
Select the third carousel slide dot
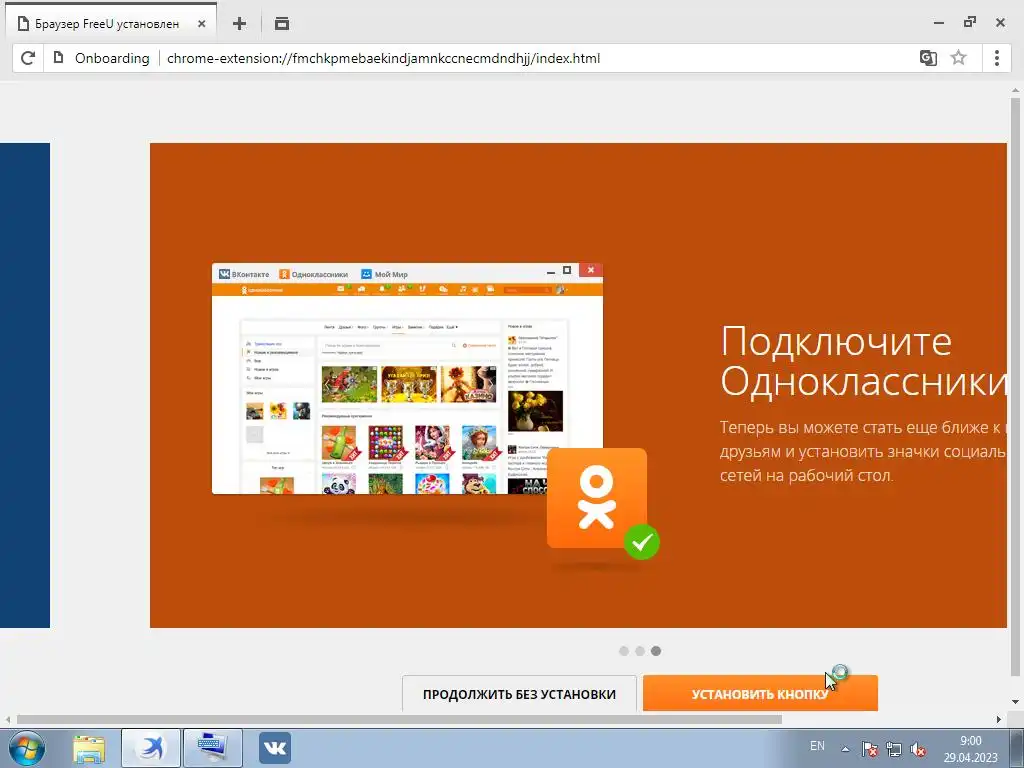[x=656, y=651]
